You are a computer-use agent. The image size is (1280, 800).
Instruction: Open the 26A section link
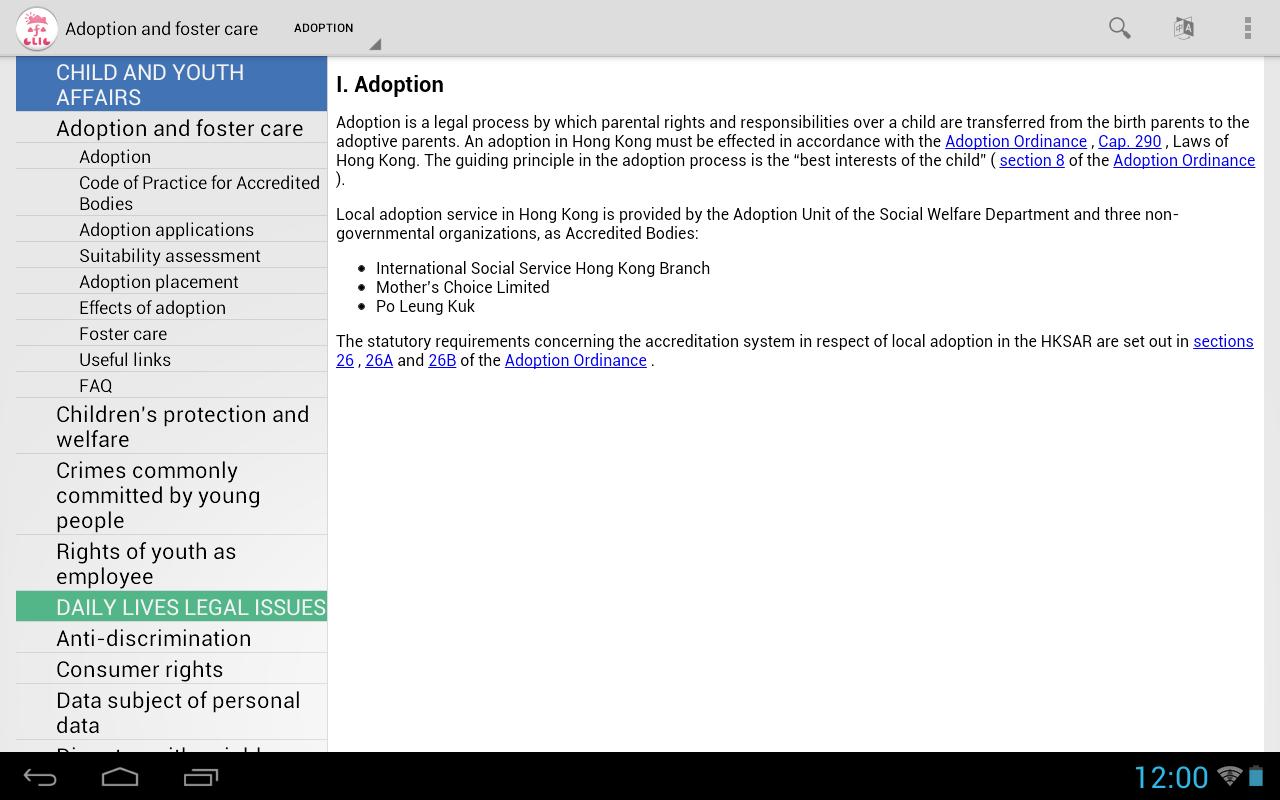(x=379, y=361)
